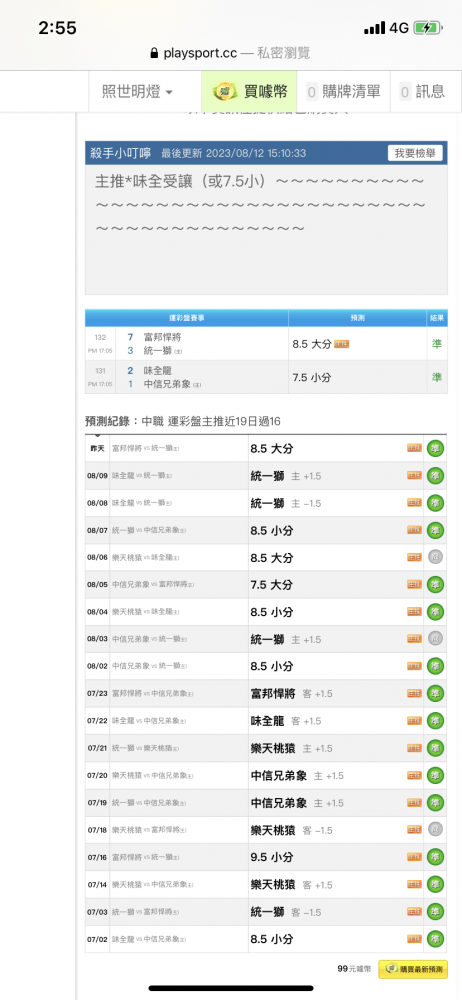Image resolution: width=462 pixels, height=1000 pixels.
Task: Tap the battery icon in status bar
Action: point(426,28)
